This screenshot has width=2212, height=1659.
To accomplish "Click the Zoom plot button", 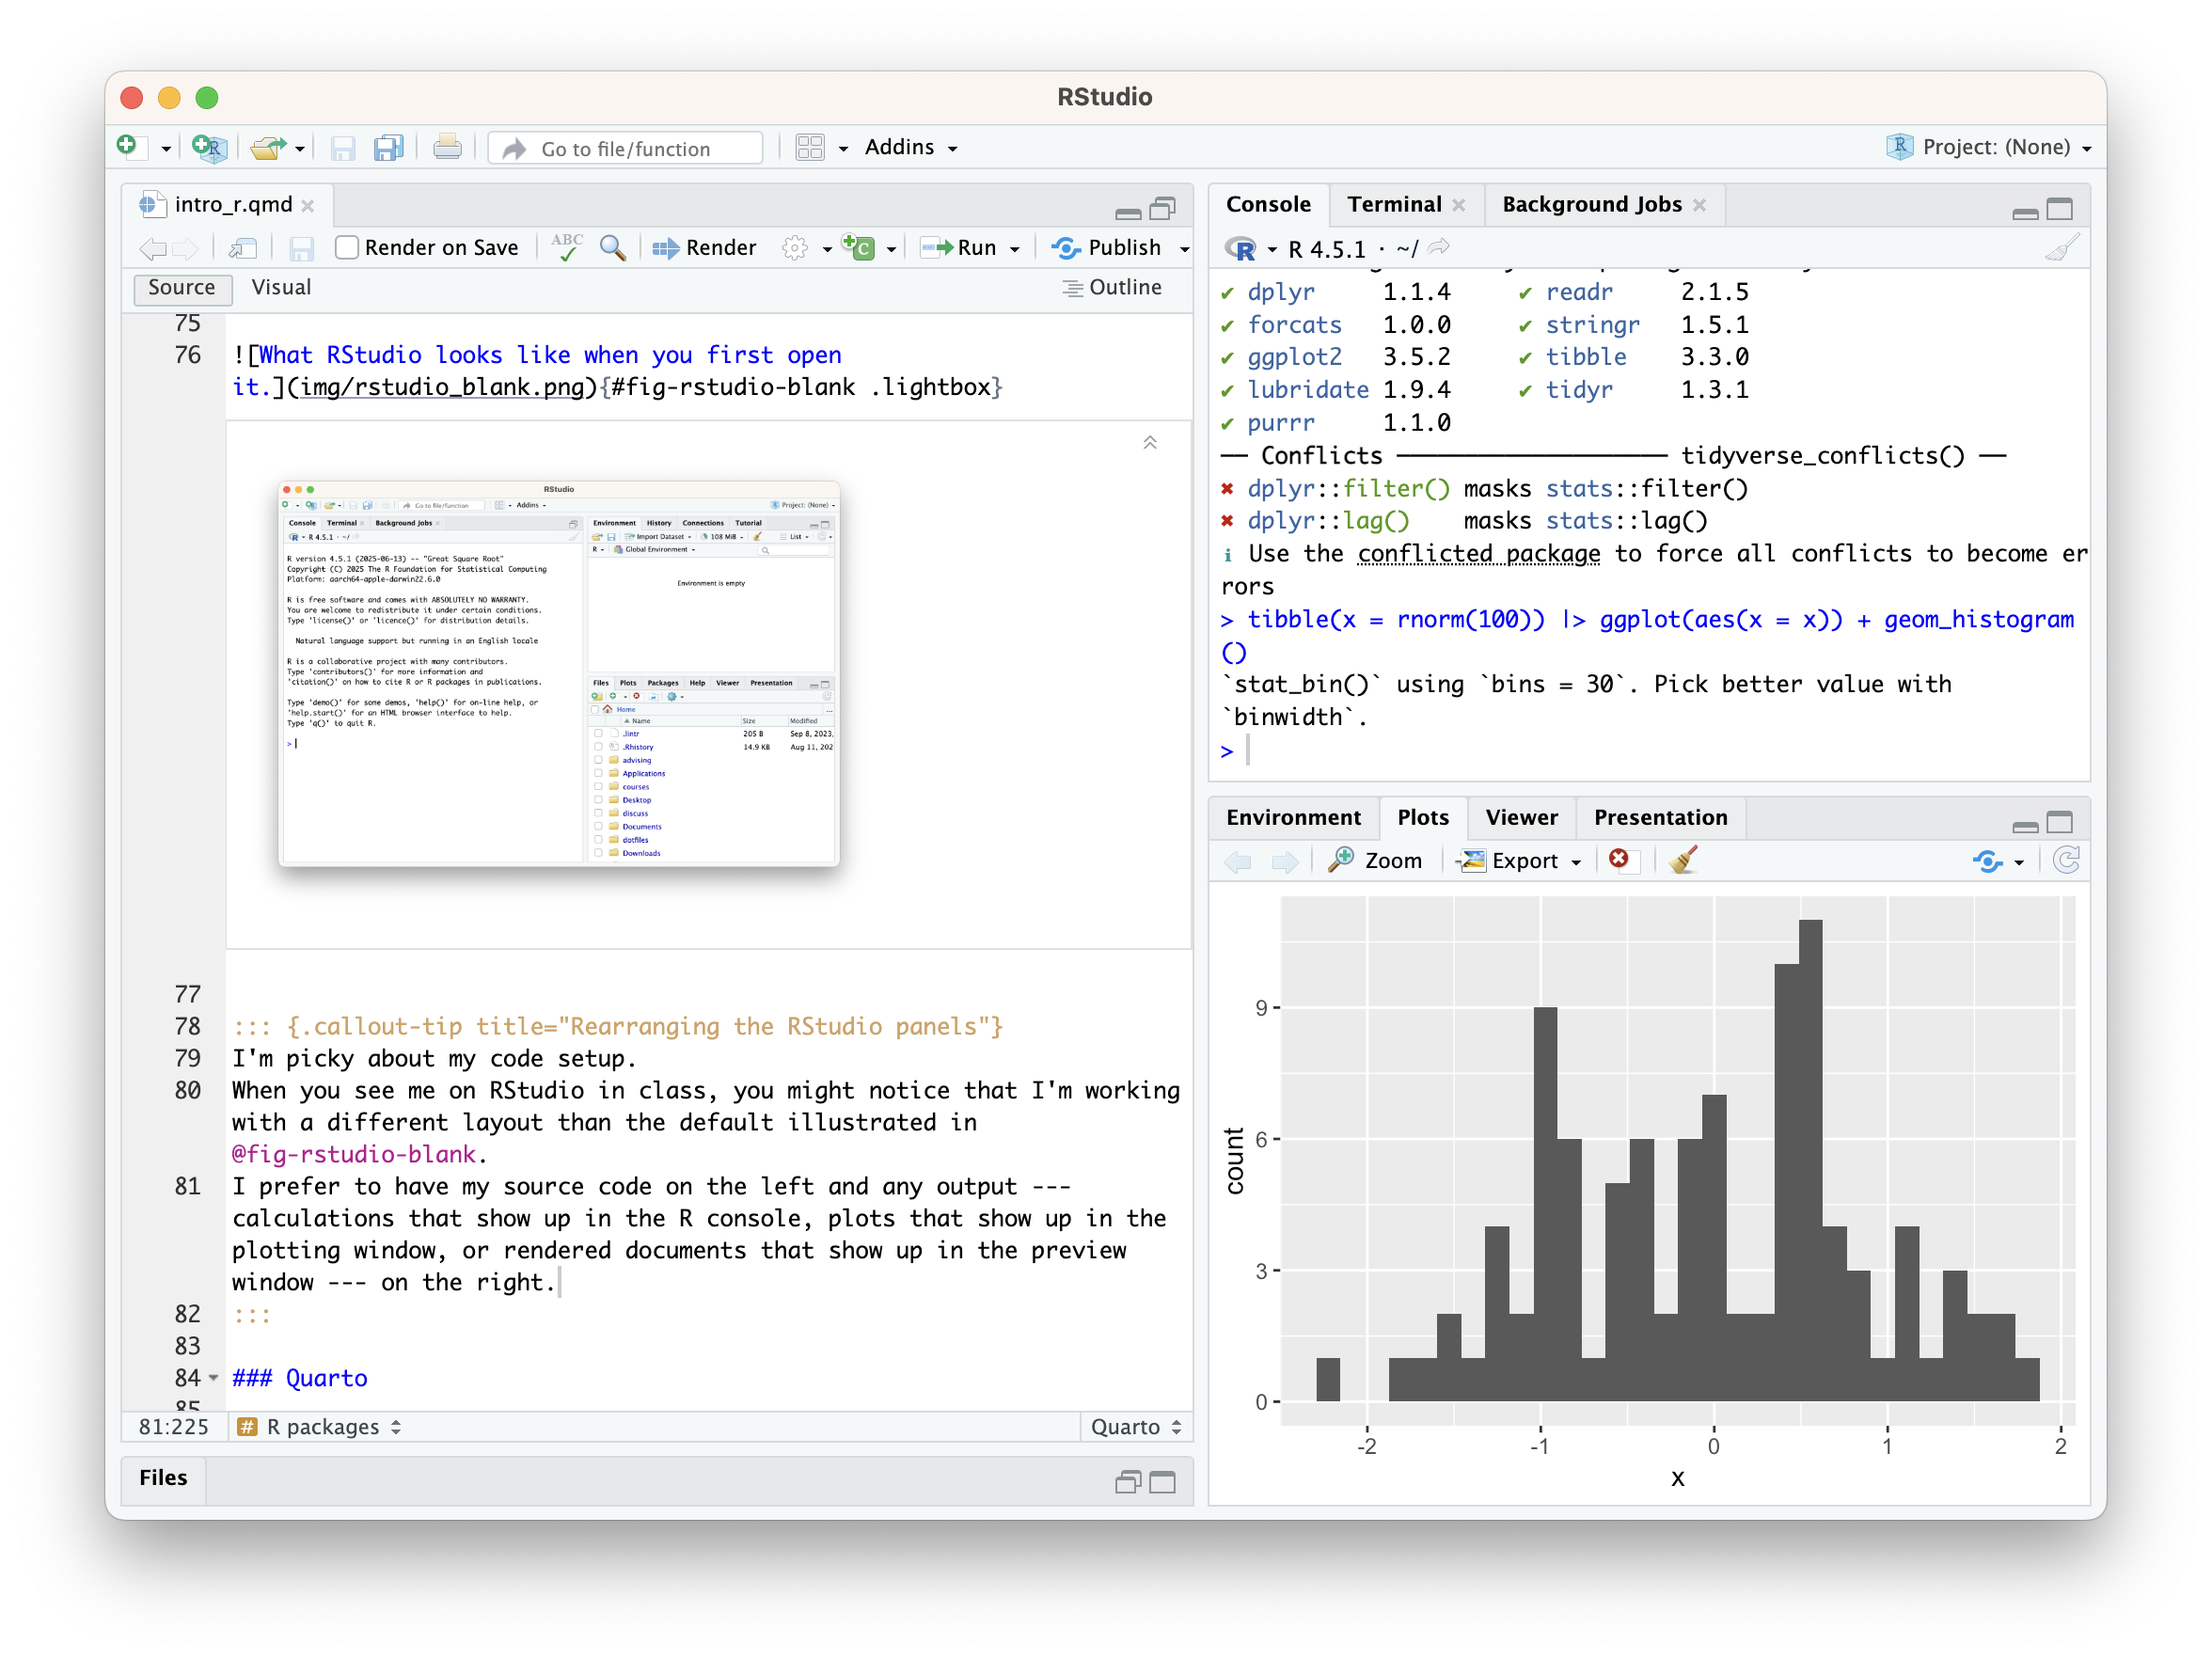I will click(1375, 861).
